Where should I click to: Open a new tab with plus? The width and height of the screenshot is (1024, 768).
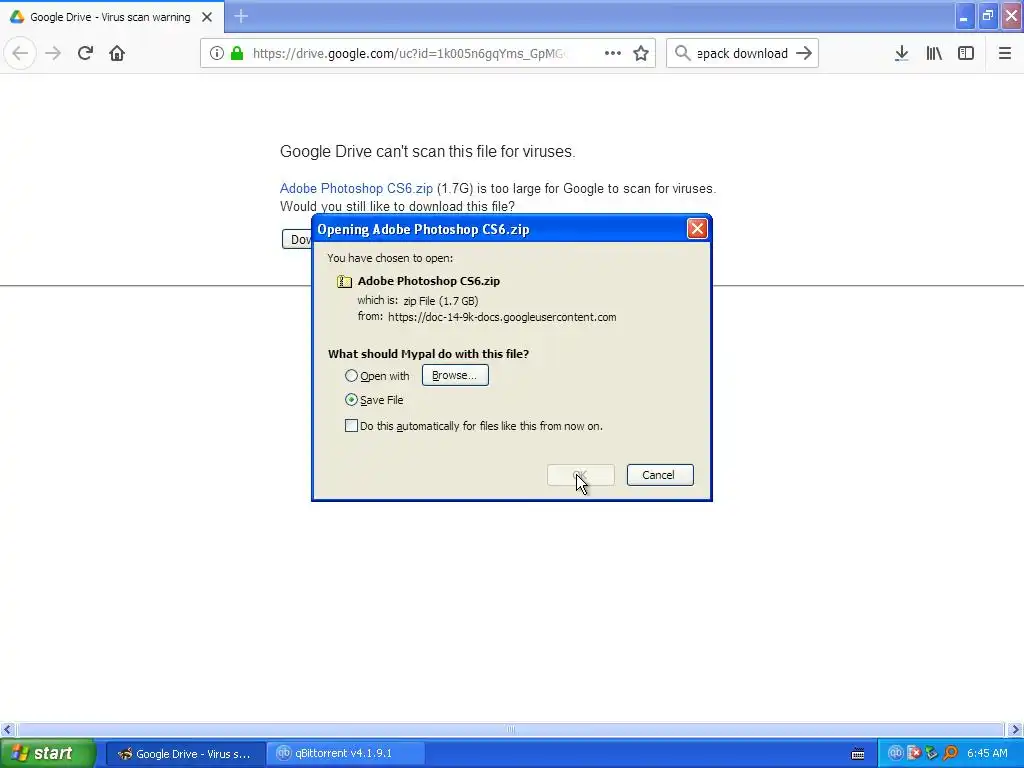(x=241, y=16)
